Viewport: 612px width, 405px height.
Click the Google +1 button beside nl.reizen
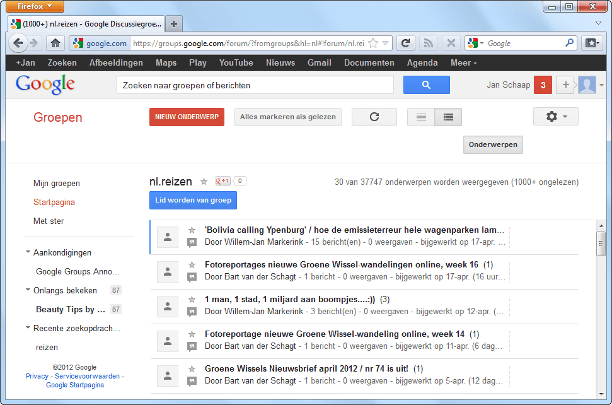click(223, 181)
